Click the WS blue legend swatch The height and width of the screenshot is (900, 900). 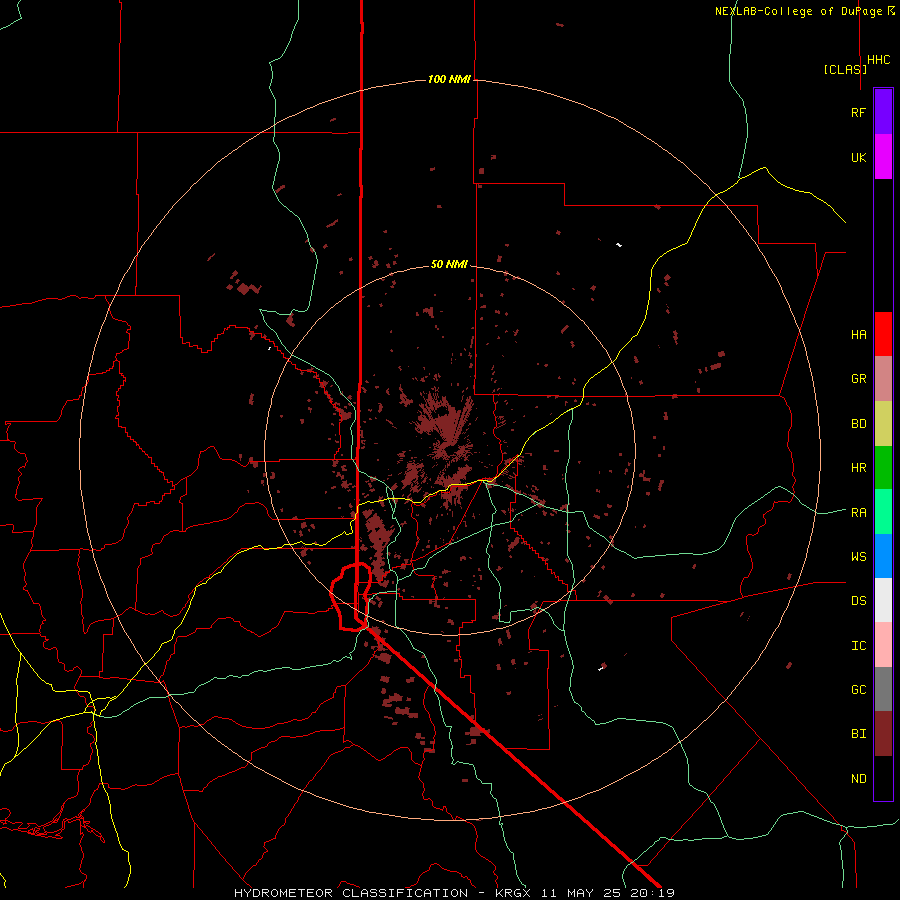883,556
